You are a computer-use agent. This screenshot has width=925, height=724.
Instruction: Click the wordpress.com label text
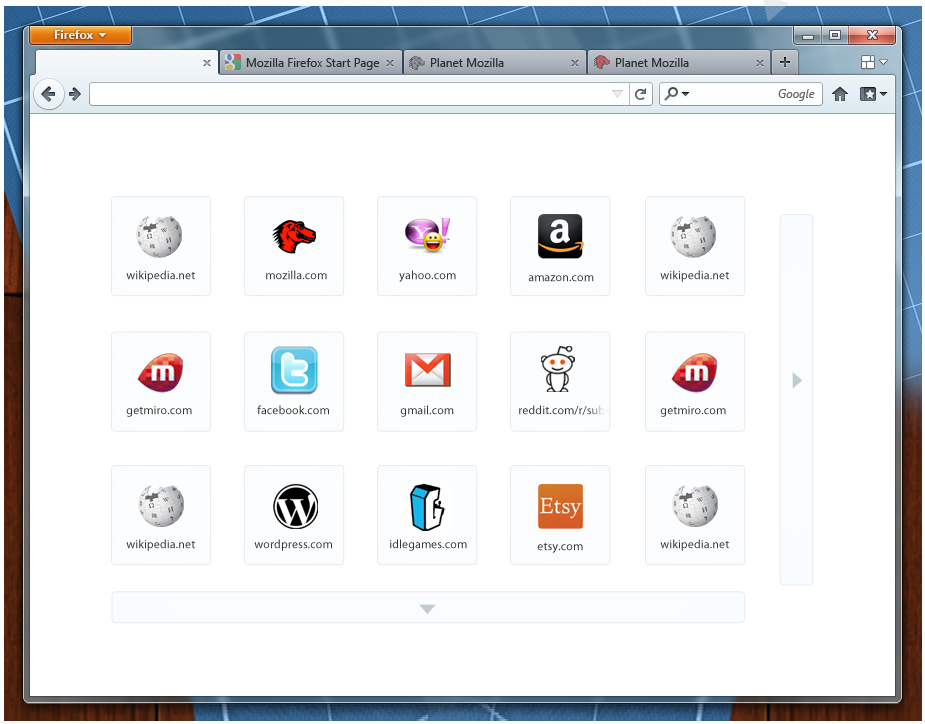tap(293, 545)
